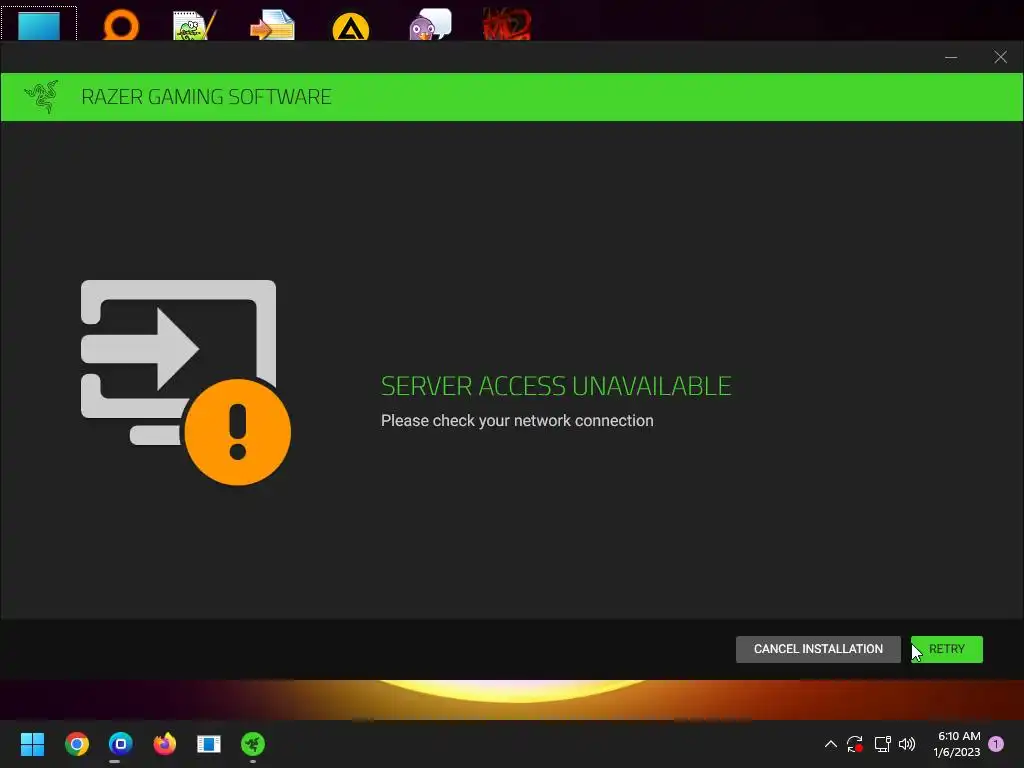This screenshot has width=1024, height=768.
Task: Click the Retry button
Action: pyautogui.click(x=946, y=649)
